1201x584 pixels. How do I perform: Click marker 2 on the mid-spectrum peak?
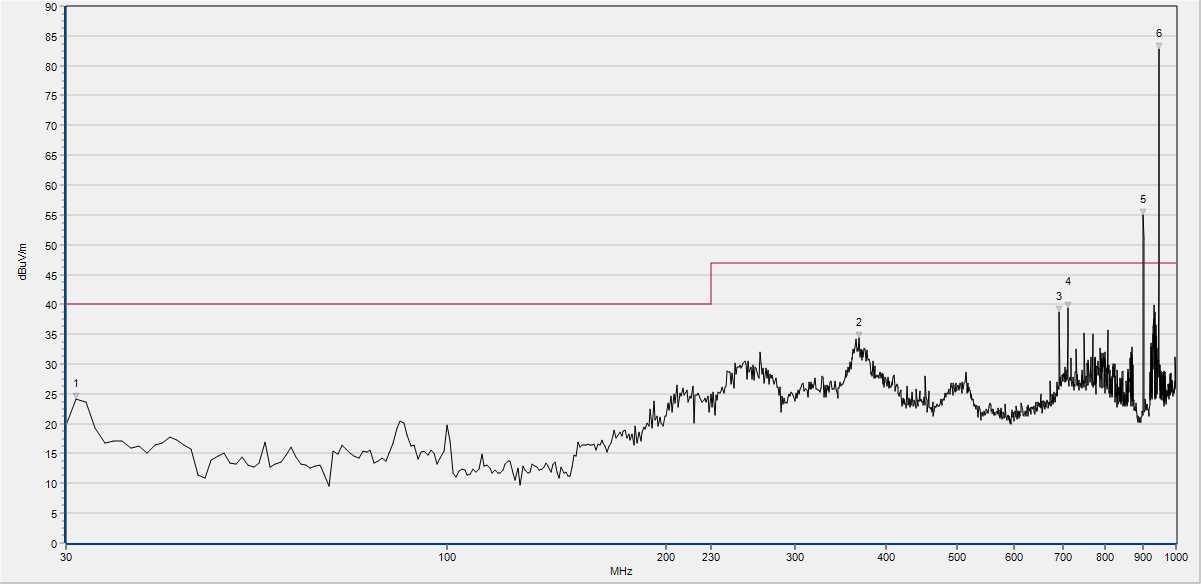click(x=858, y=334)
